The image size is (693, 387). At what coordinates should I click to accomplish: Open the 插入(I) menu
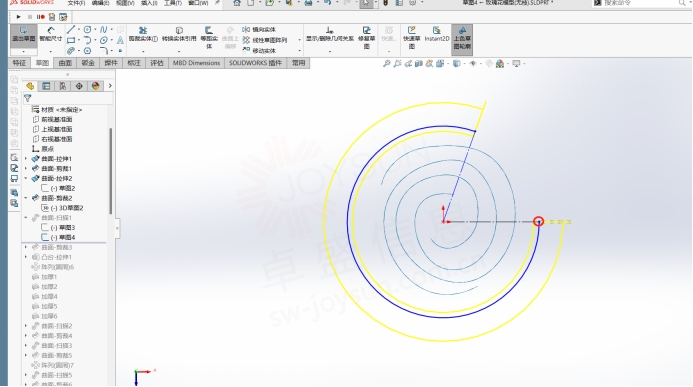149,3
